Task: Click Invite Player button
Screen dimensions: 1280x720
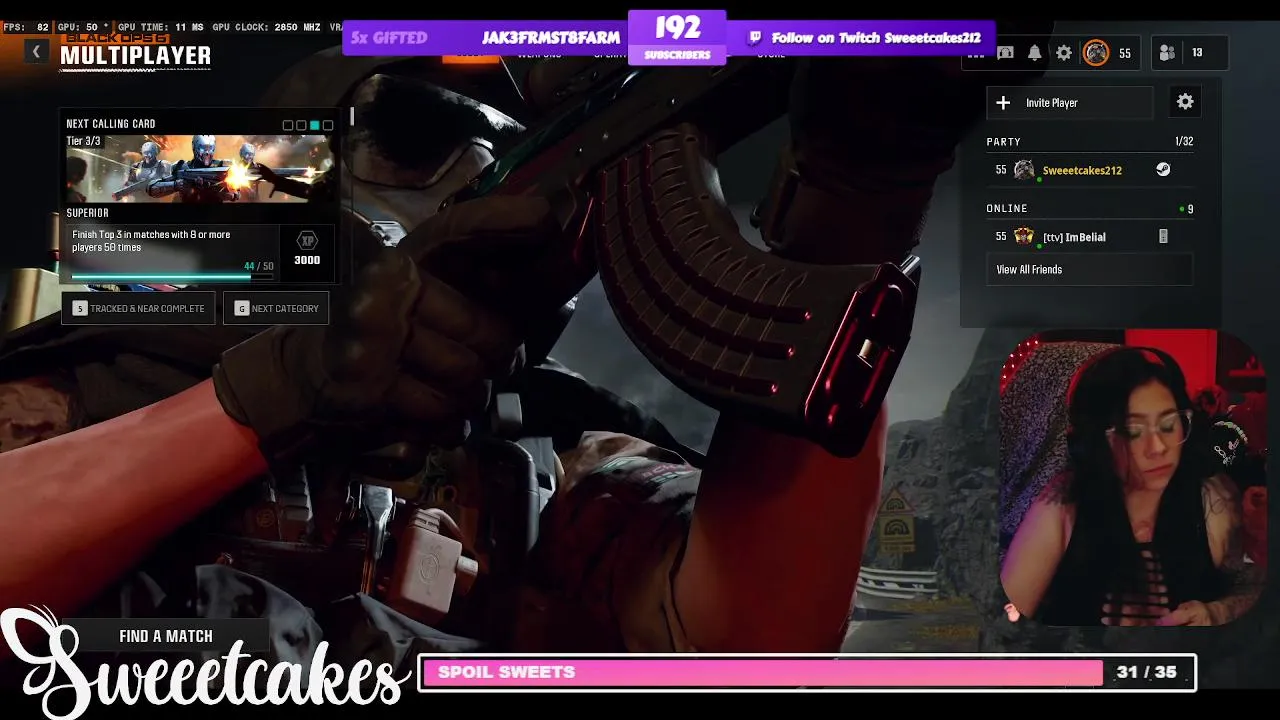Action: 1069,102
